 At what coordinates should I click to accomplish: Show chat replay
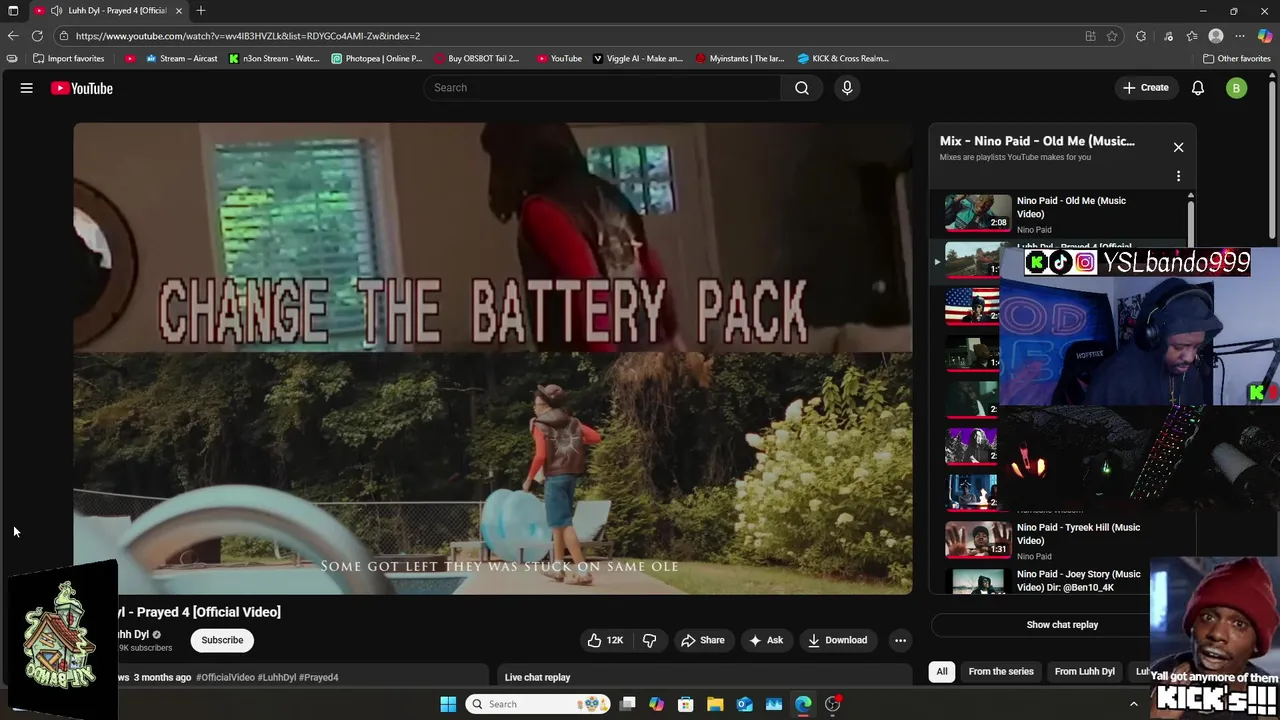click(1062, 625)
